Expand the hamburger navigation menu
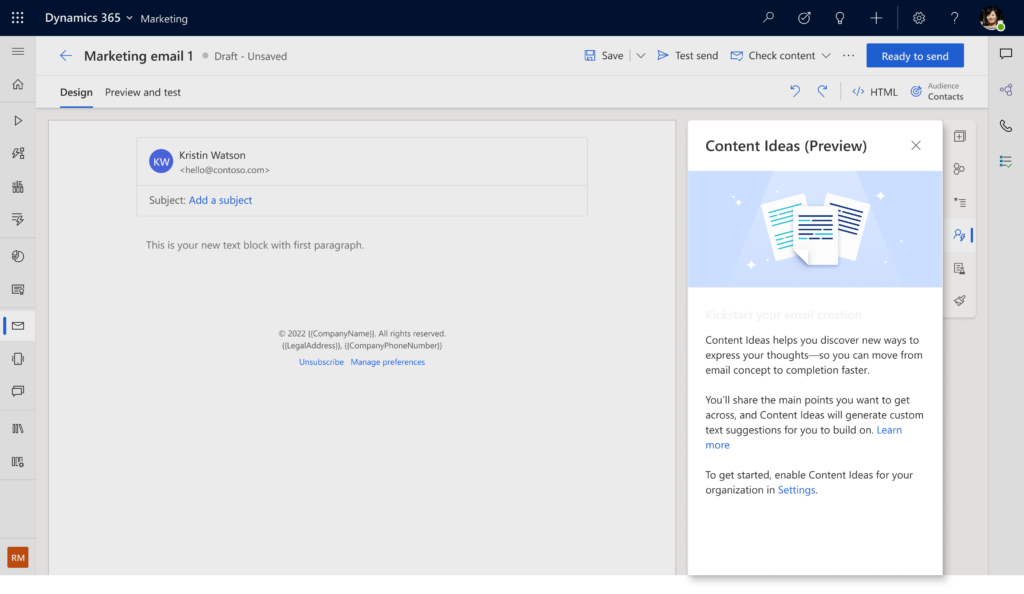This screenshot has height=594, width=1024. click(17, 51)
